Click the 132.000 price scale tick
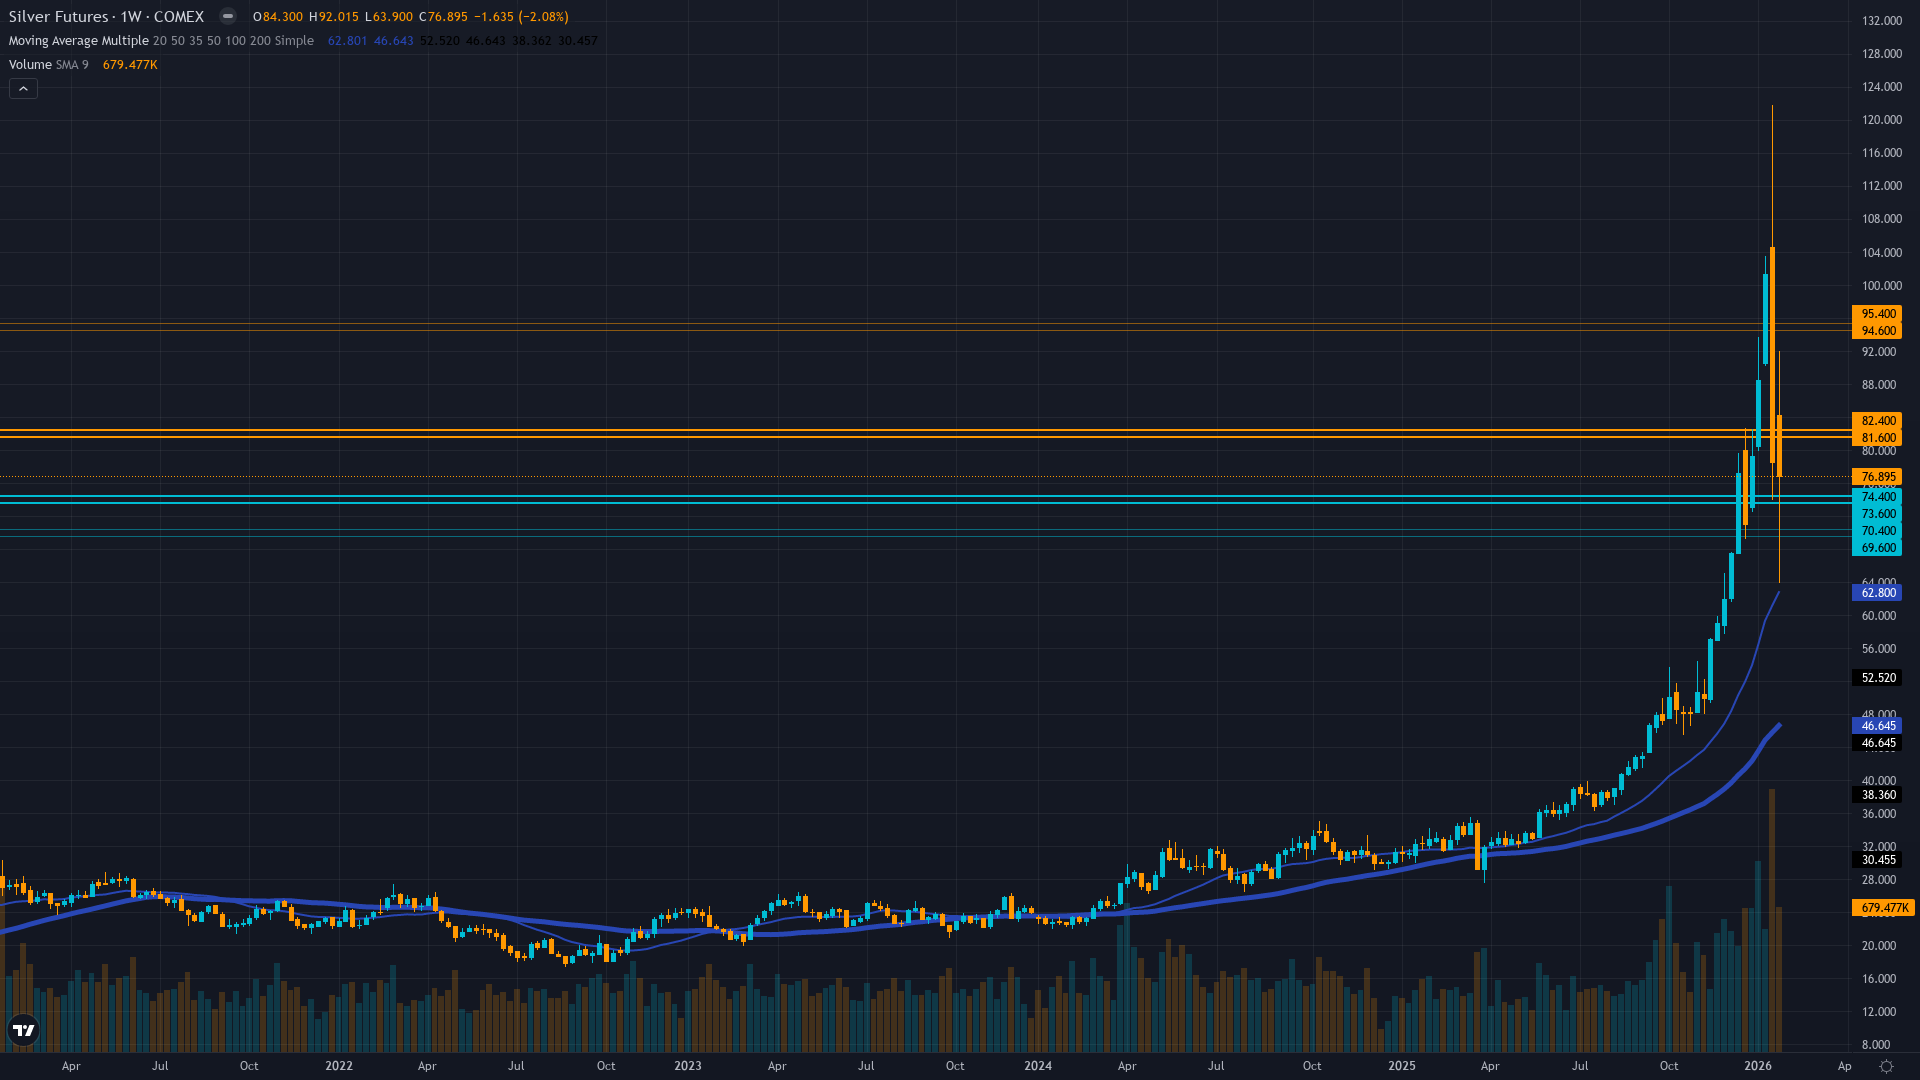This screenshot has height=1080, width=1920. pyautogui.click(x=1881, y=21)
